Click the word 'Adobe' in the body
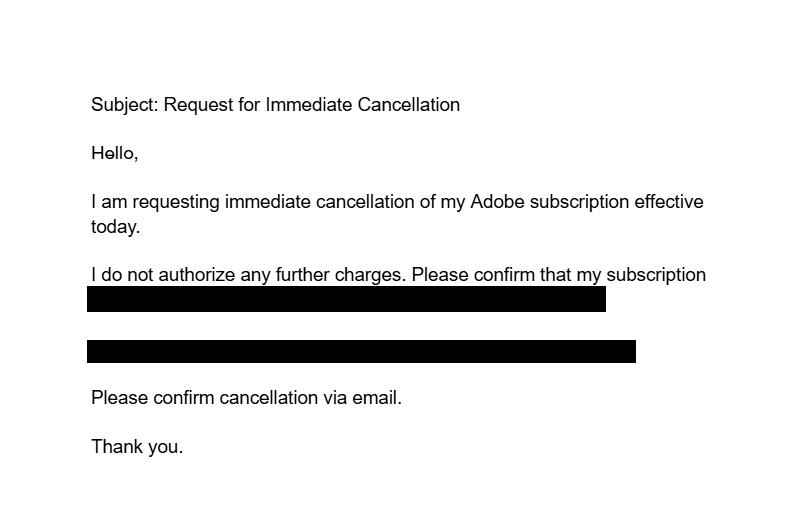This screenshot has height=521, width=797. 497,202
